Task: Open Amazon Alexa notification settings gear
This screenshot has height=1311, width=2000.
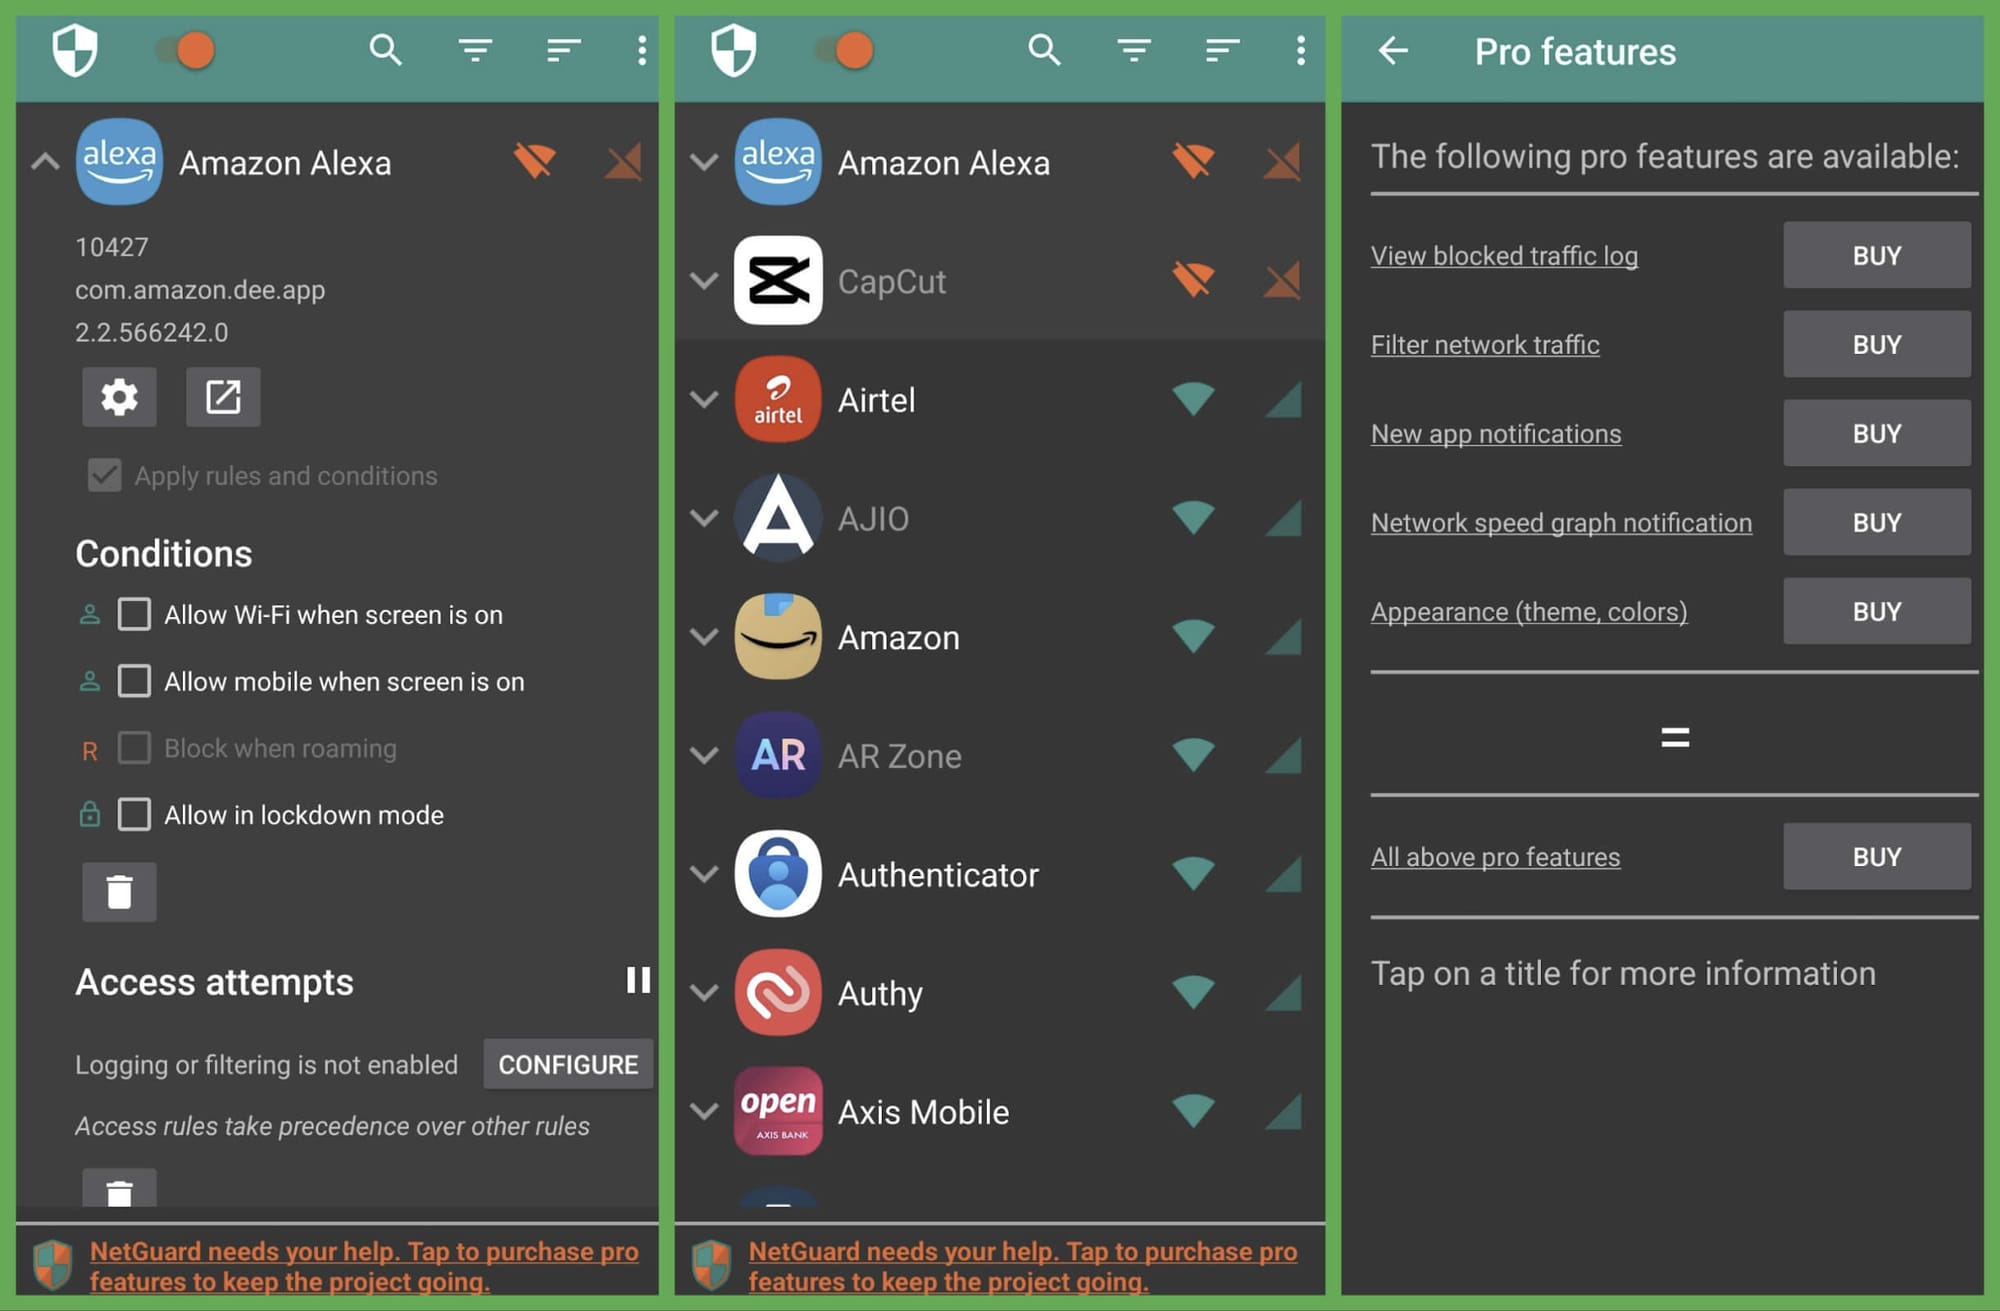Action: point(119,397)
